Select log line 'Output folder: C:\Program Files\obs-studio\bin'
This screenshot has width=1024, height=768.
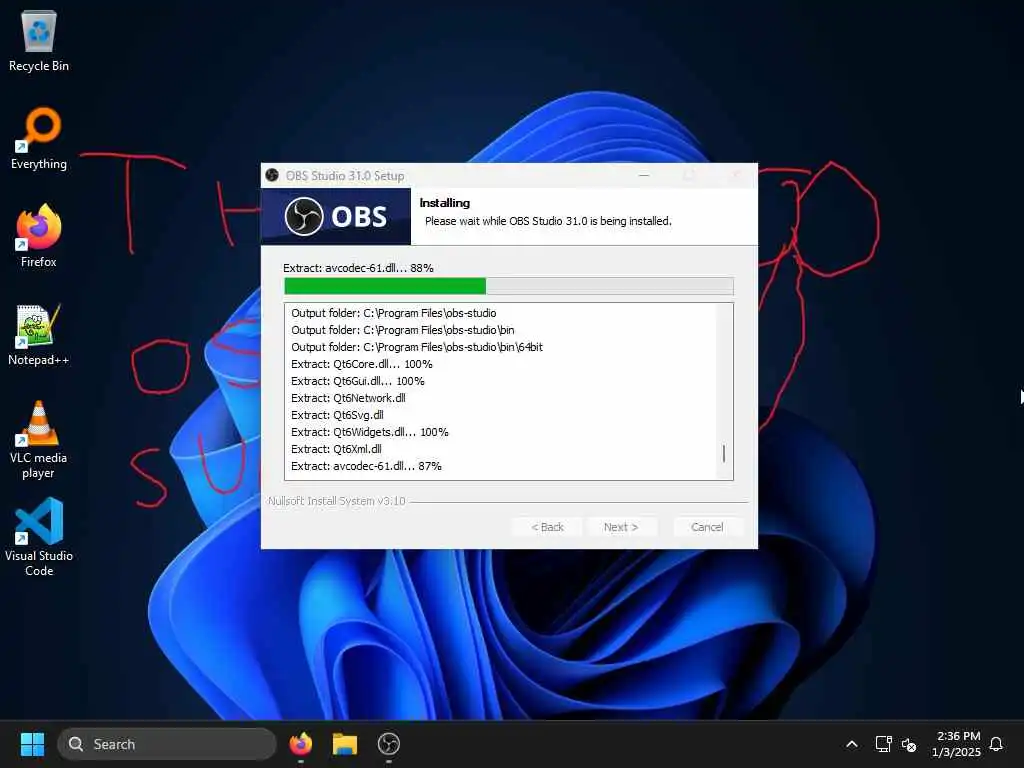tap(403, 330)
